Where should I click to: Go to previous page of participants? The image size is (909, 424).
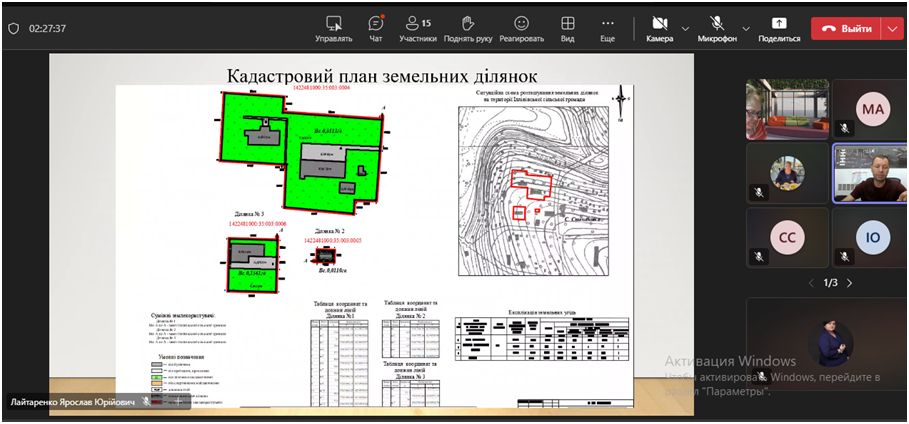tap(810, 283)
